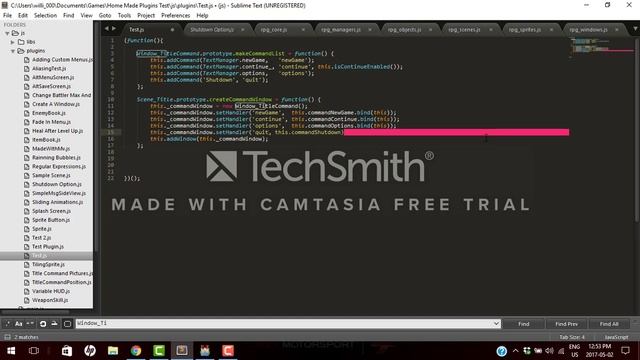Collapse the plugins folder
This screenshot has width=640, height=360.
click(13, 51)
